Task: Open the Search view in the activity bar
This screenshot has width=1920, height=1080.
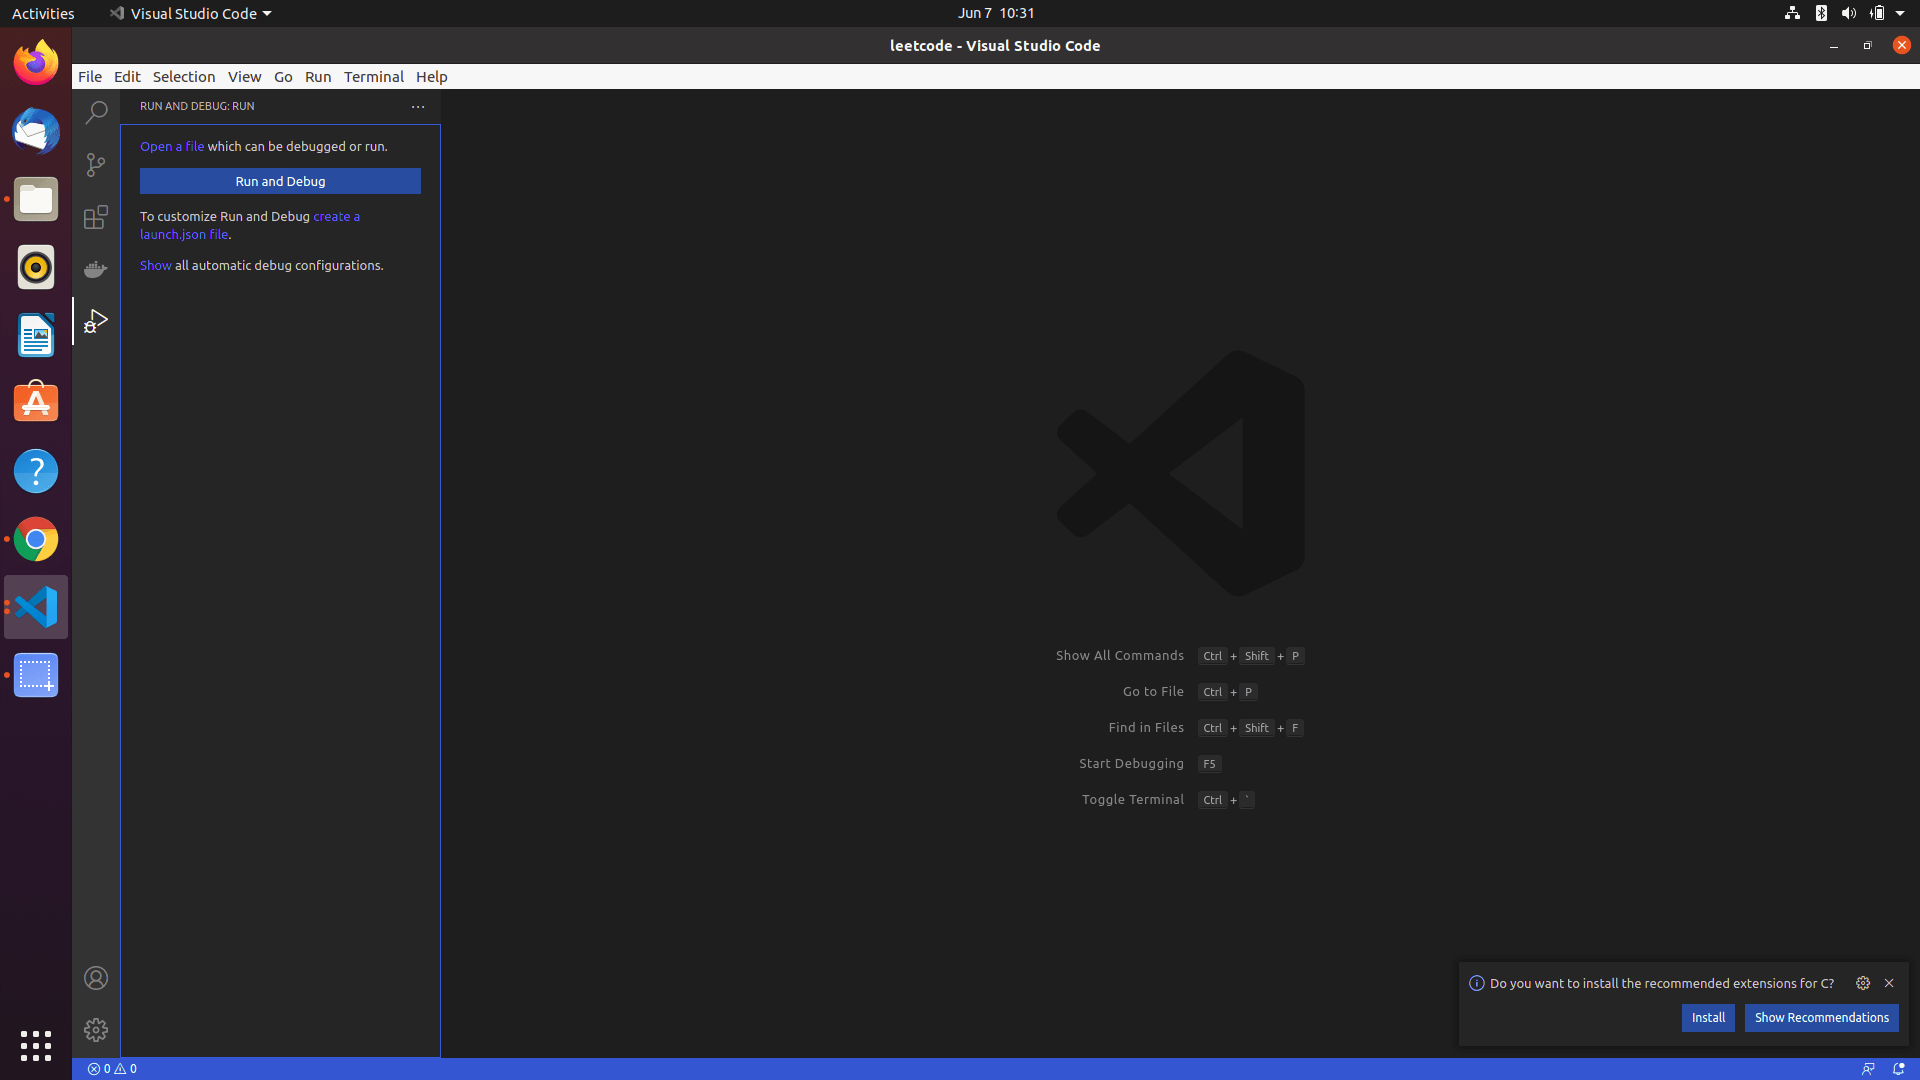Action: coord(95,112)
